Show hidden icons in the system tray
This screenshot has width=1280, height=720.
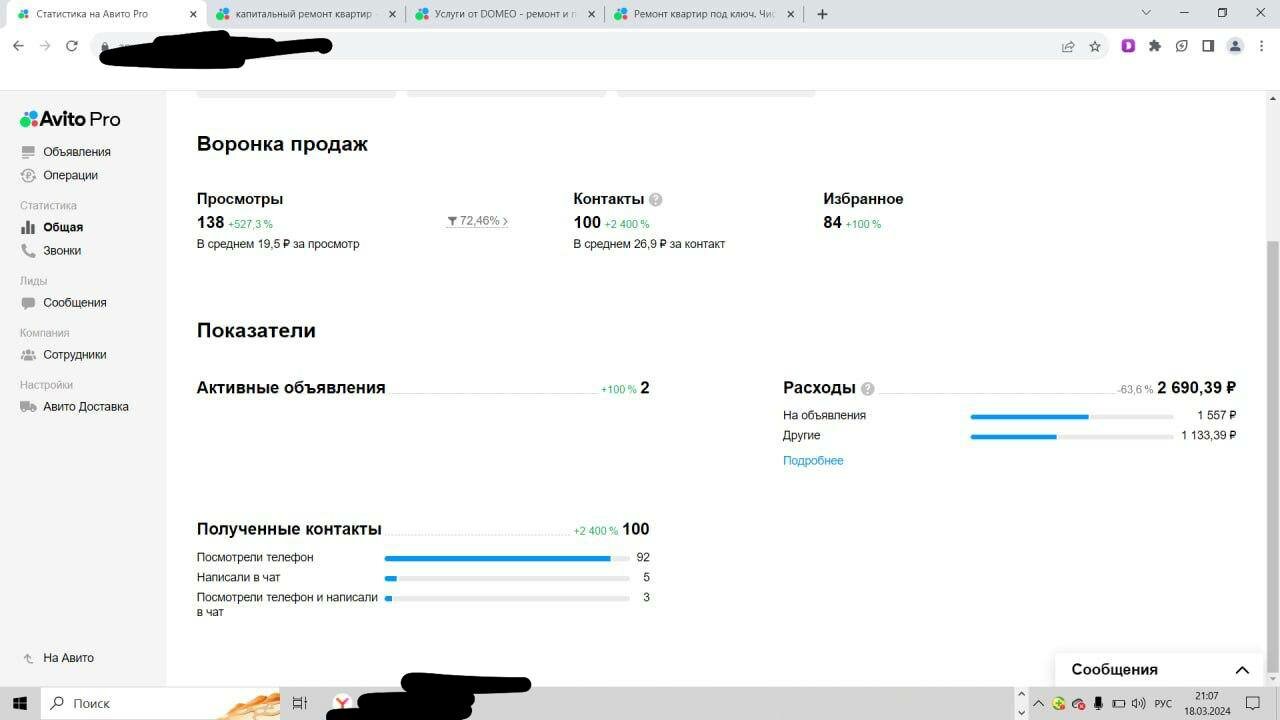click(x=1038, y=703)
